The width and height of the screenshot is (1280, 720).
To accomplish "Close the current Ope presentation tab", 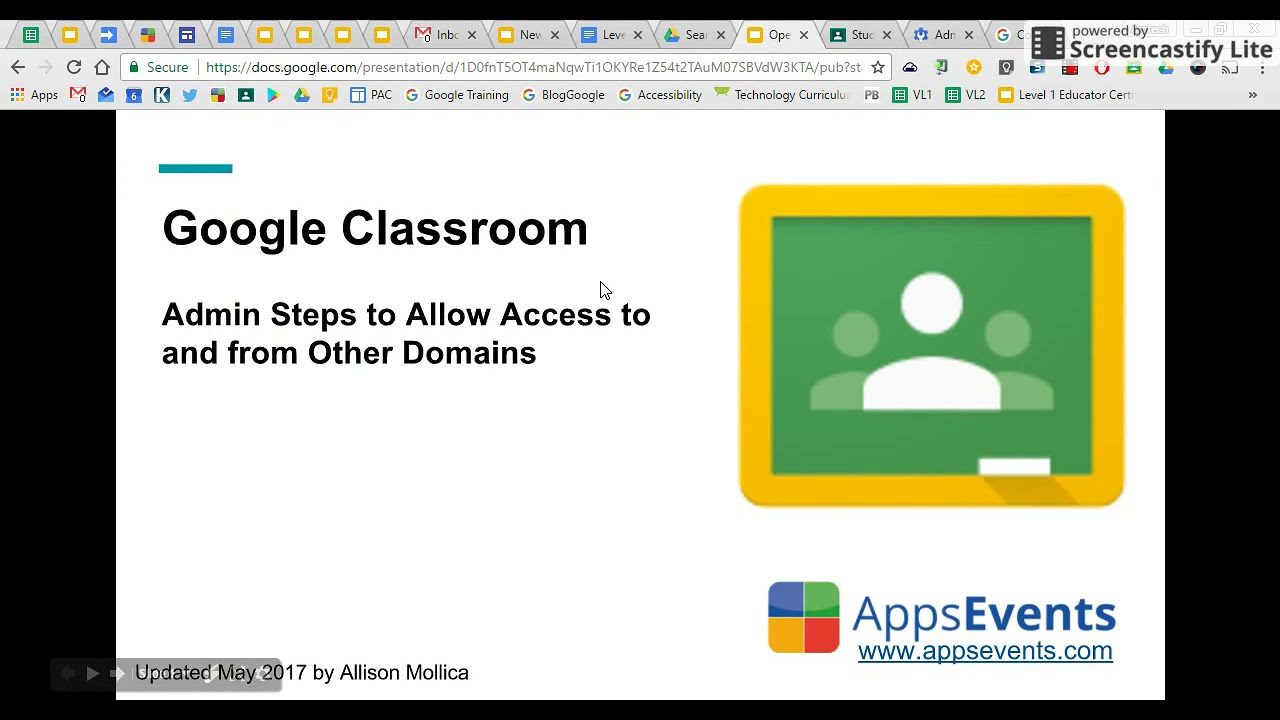I will tap(803, 35).
